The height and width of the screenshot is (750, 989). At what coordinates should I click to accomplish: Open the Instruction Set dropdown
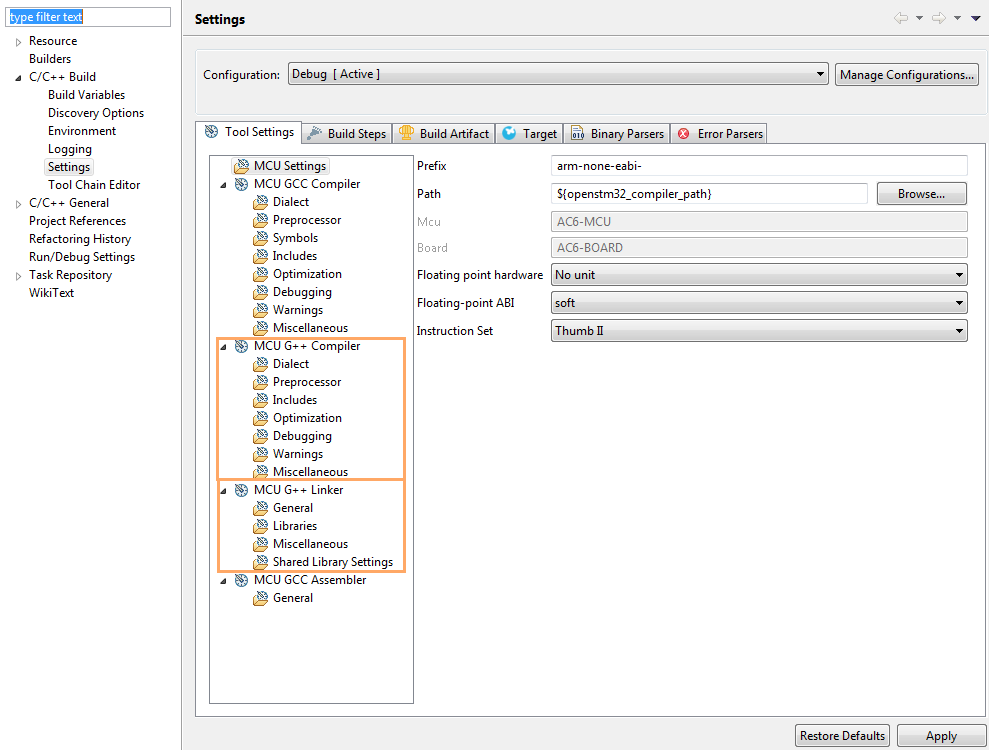(x=759, y=331)
